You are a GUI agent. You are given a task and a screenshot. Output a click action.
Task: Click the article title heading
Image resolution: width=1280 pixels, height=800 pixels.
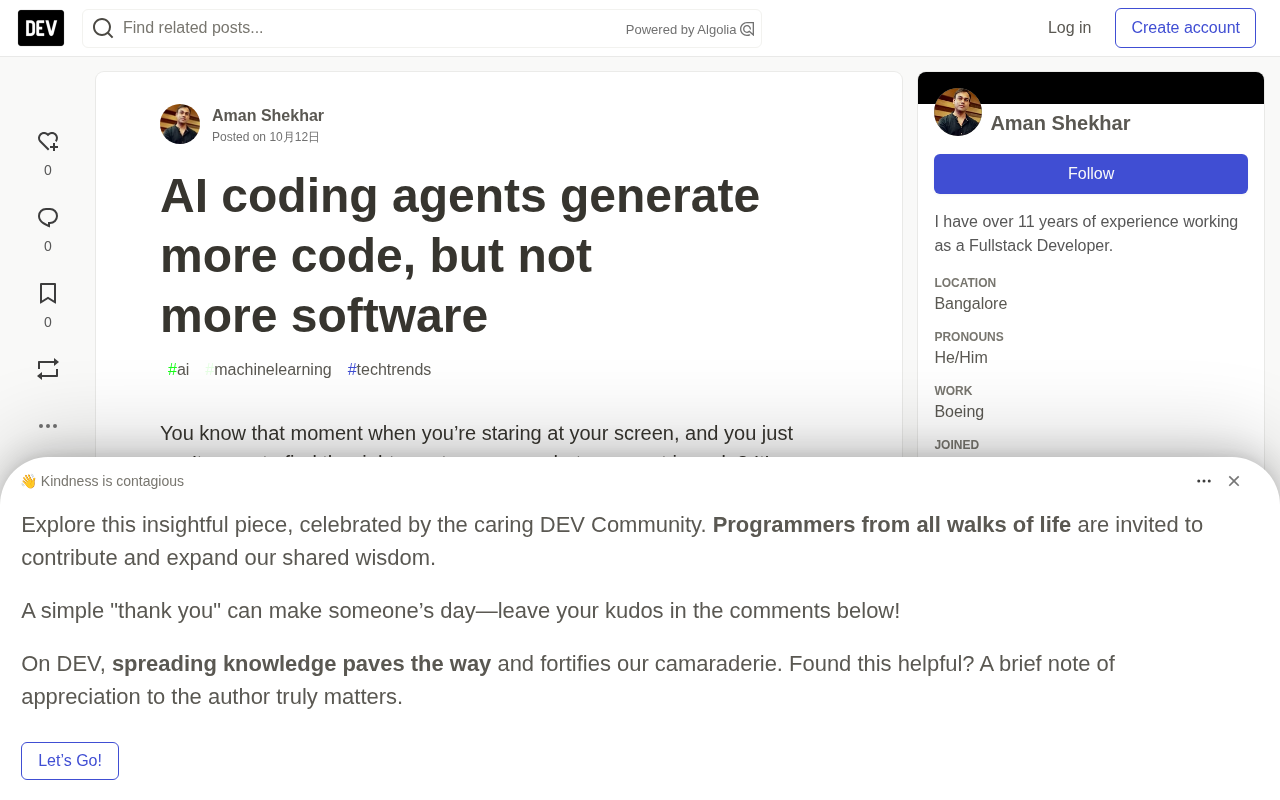pos(460,256)
